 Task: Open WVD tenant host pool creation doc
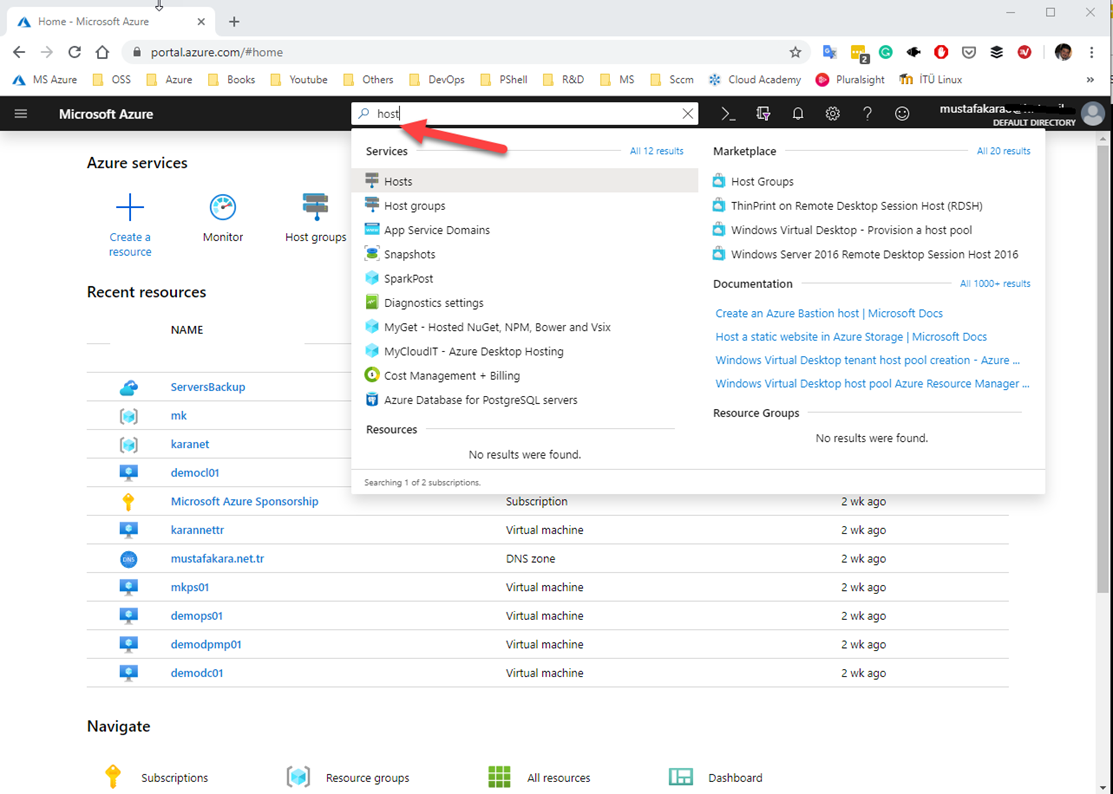tap(867, 360)
